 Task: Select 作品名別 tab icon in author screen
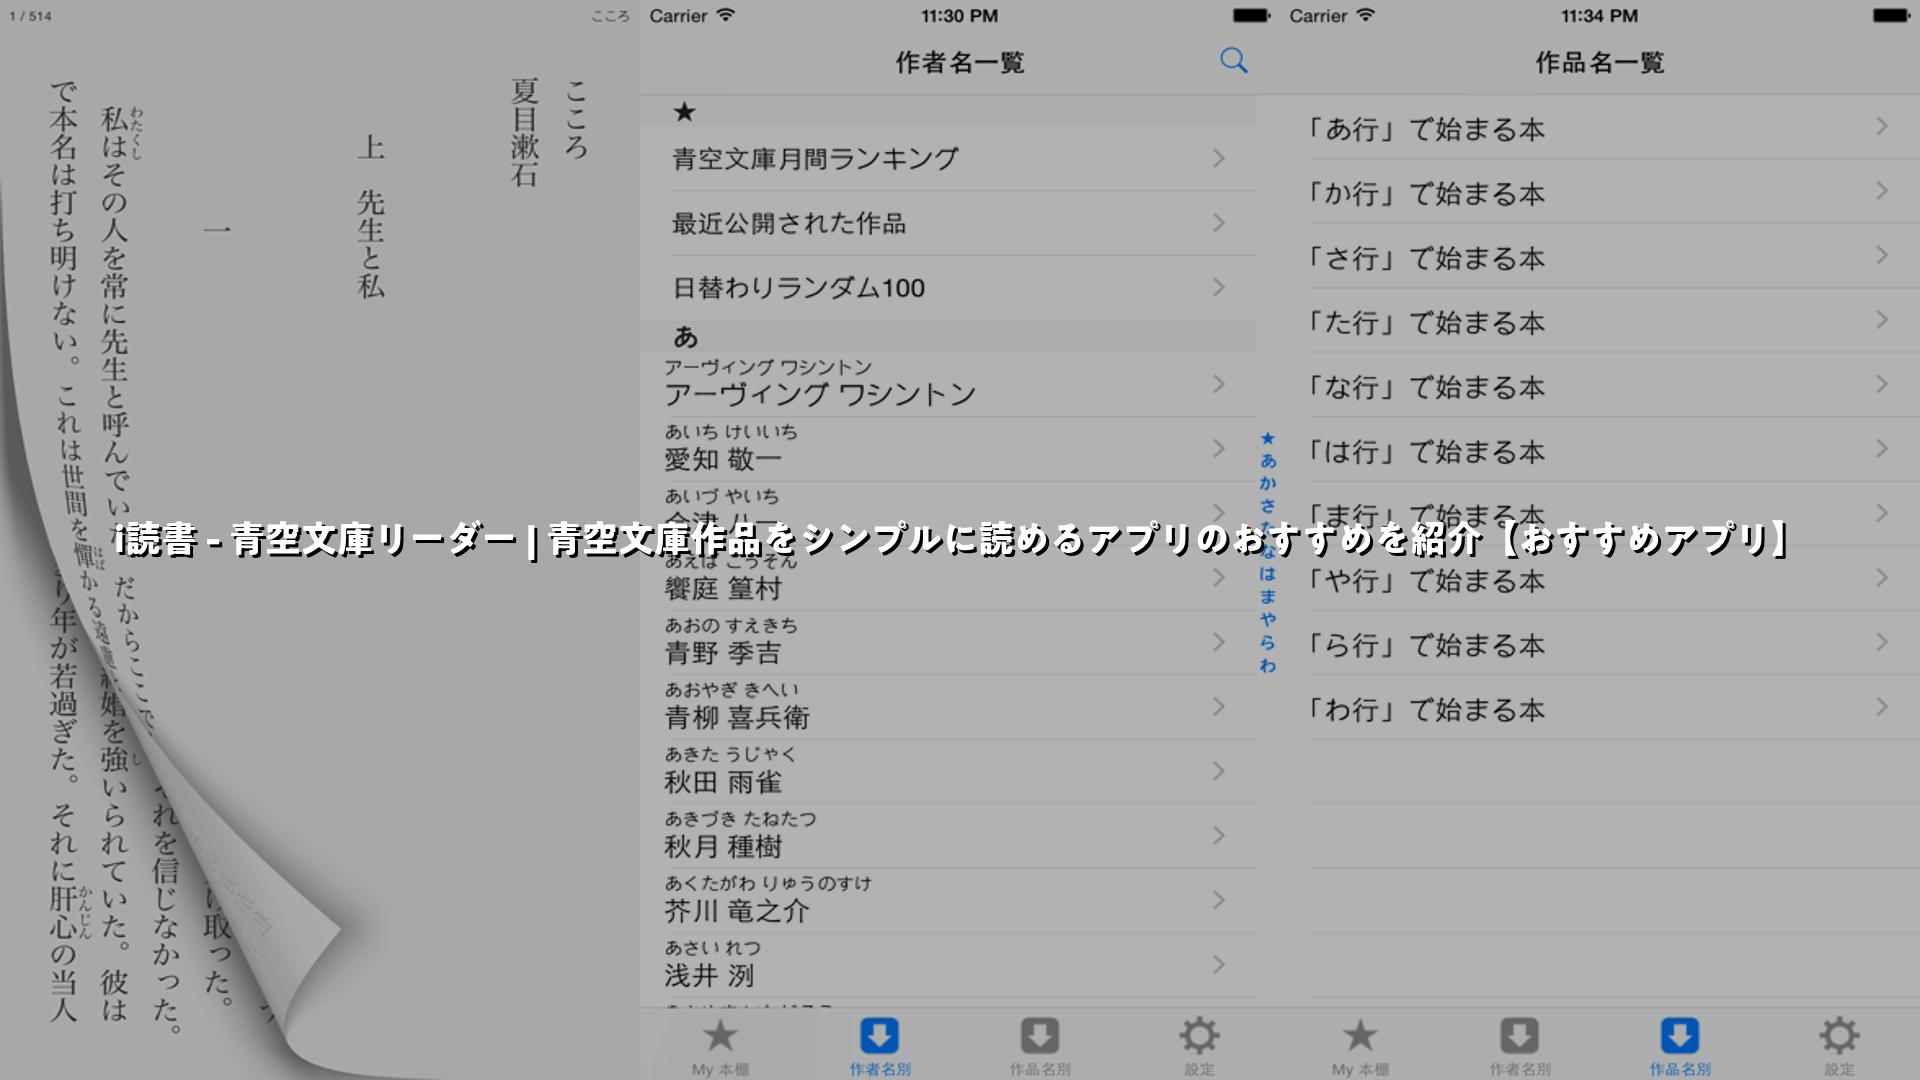pos(1040,1047)
